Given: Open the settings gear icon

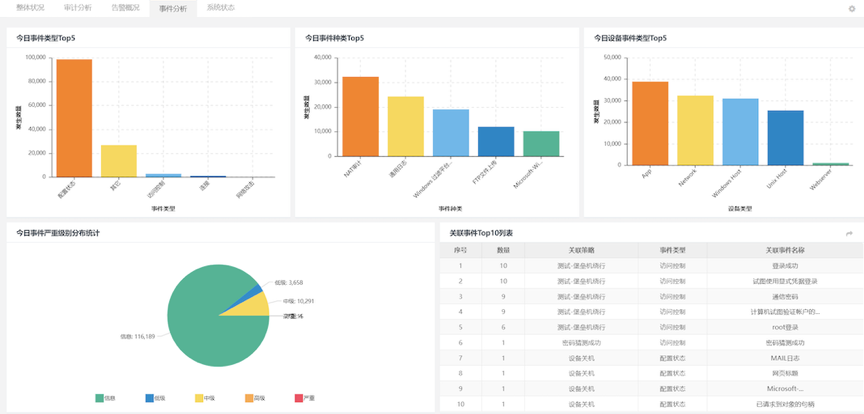Looking at the screenshot, I should 851,9.
